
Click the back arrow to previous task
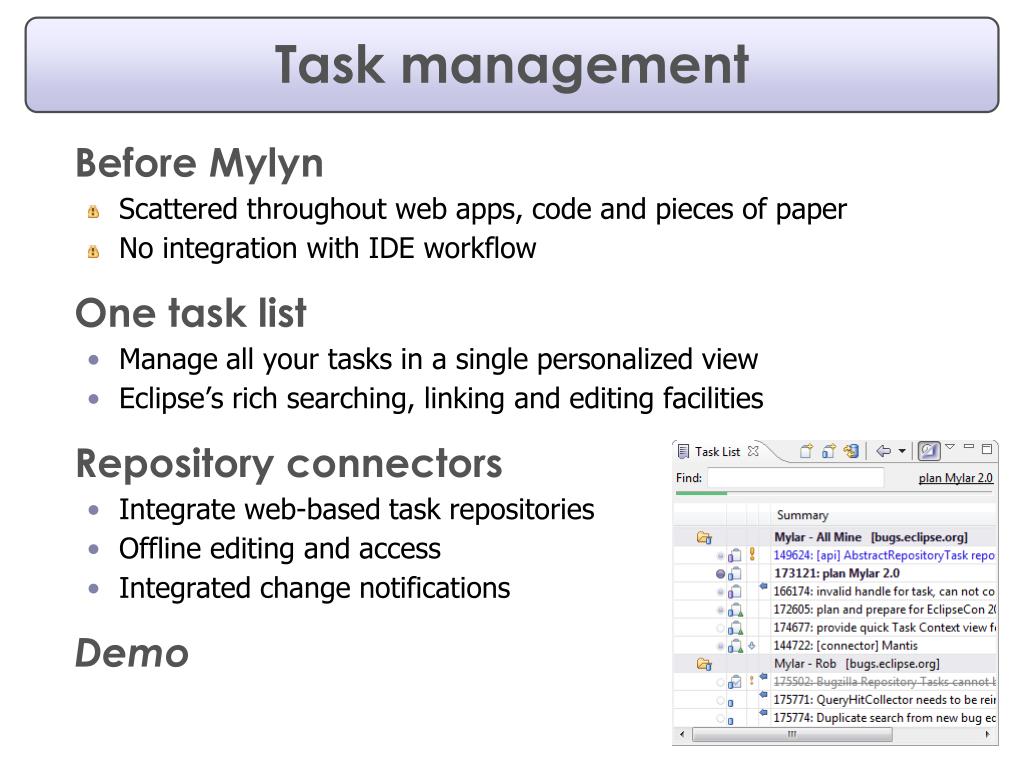pos(884,451)
